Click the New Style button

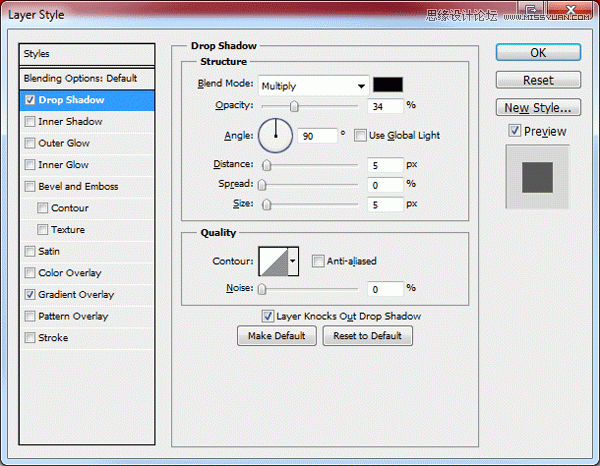point(538,107)
